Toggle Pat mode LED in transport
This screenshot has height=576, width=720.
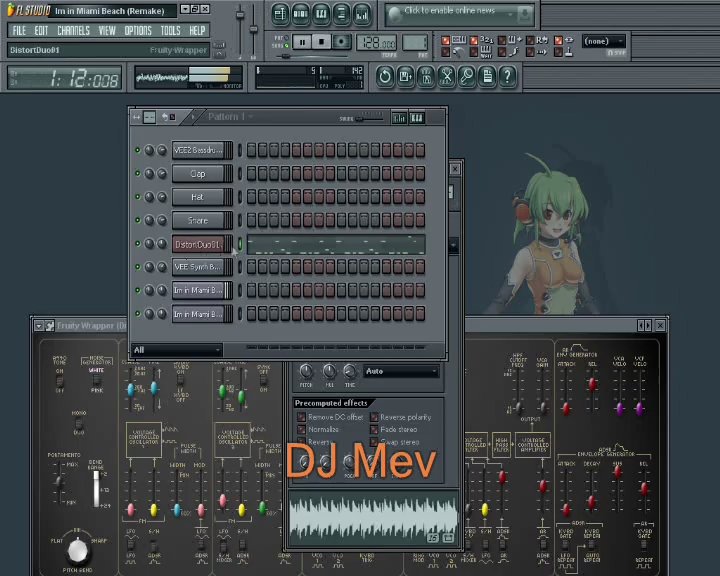tap(286, 38)
